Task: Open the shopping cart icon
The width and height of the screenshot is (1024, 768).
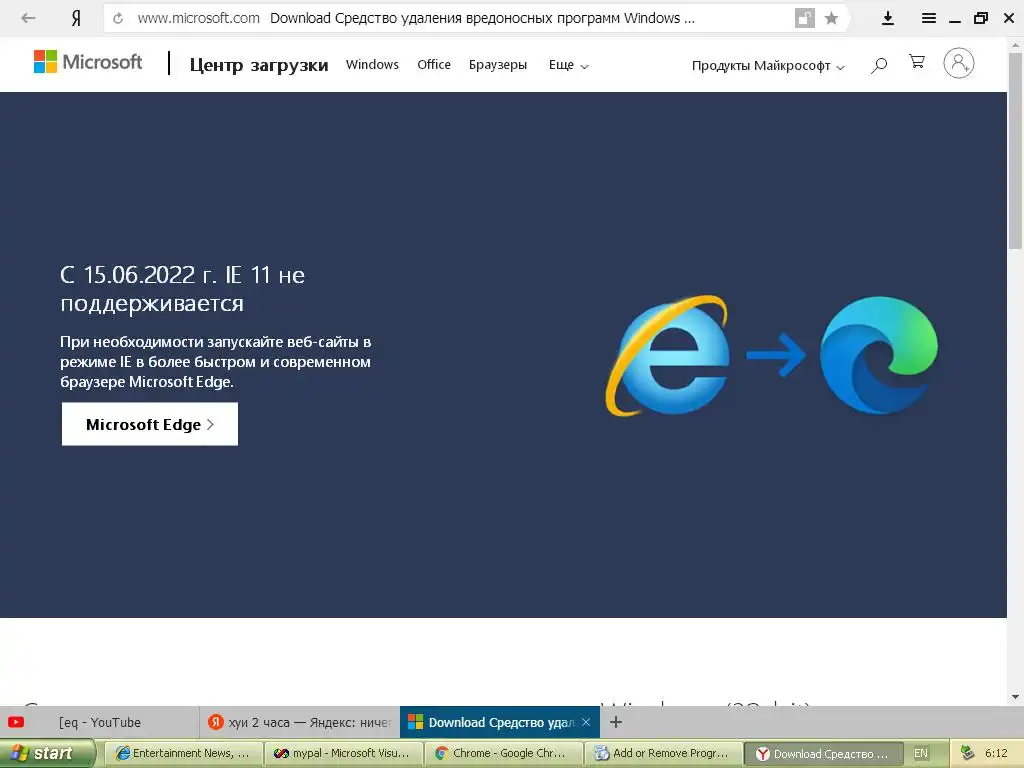Action: tap(917, 62)
